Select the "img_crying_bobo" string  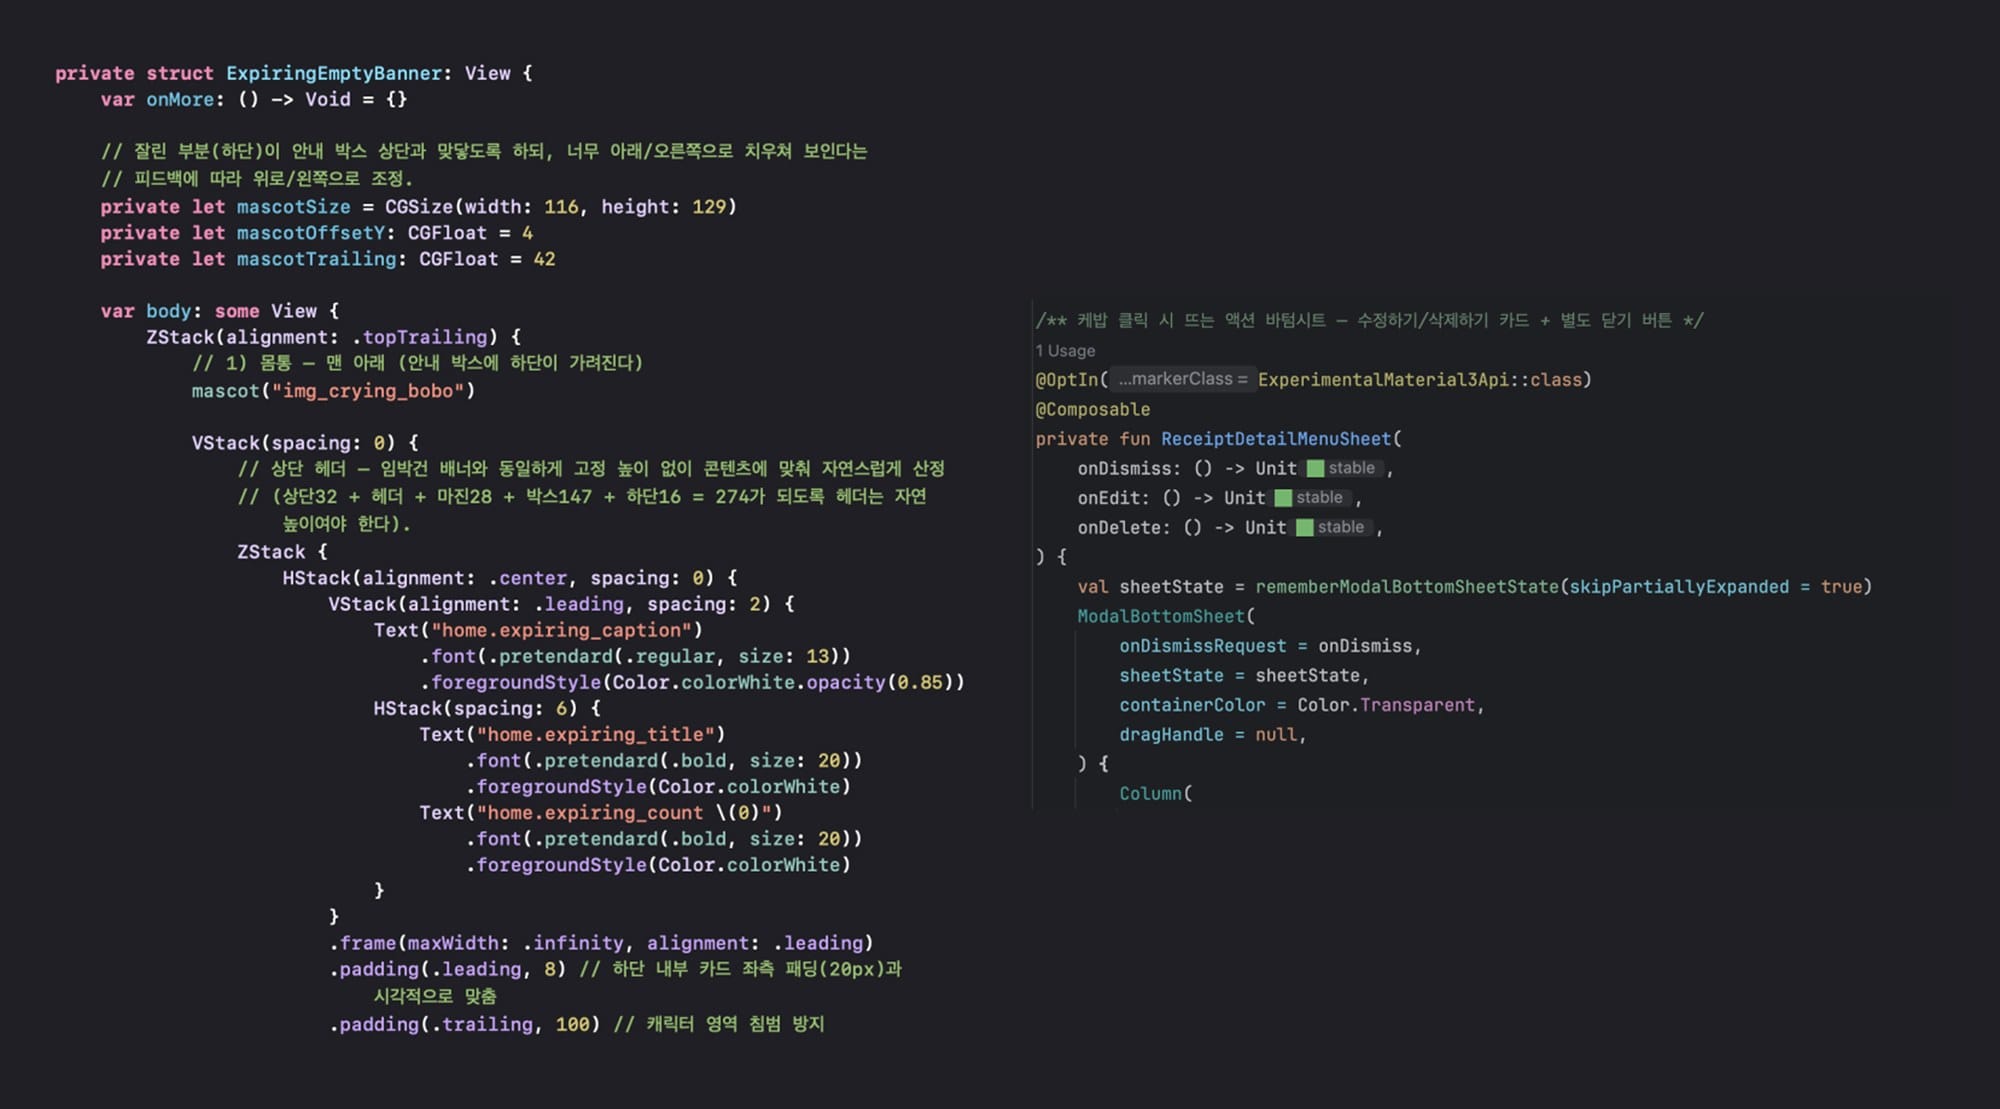tap(368, 391)
